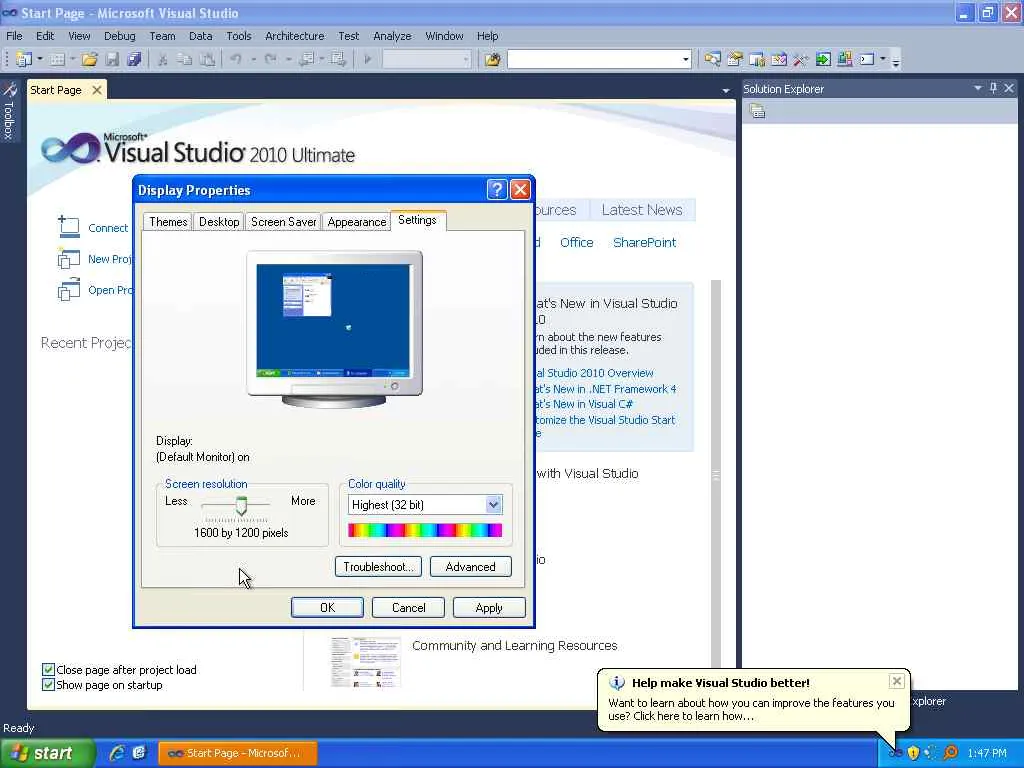Click the Redo arrow toolbar icon
The width and height of the screenshot is (1024, 768).
[270, 59]
